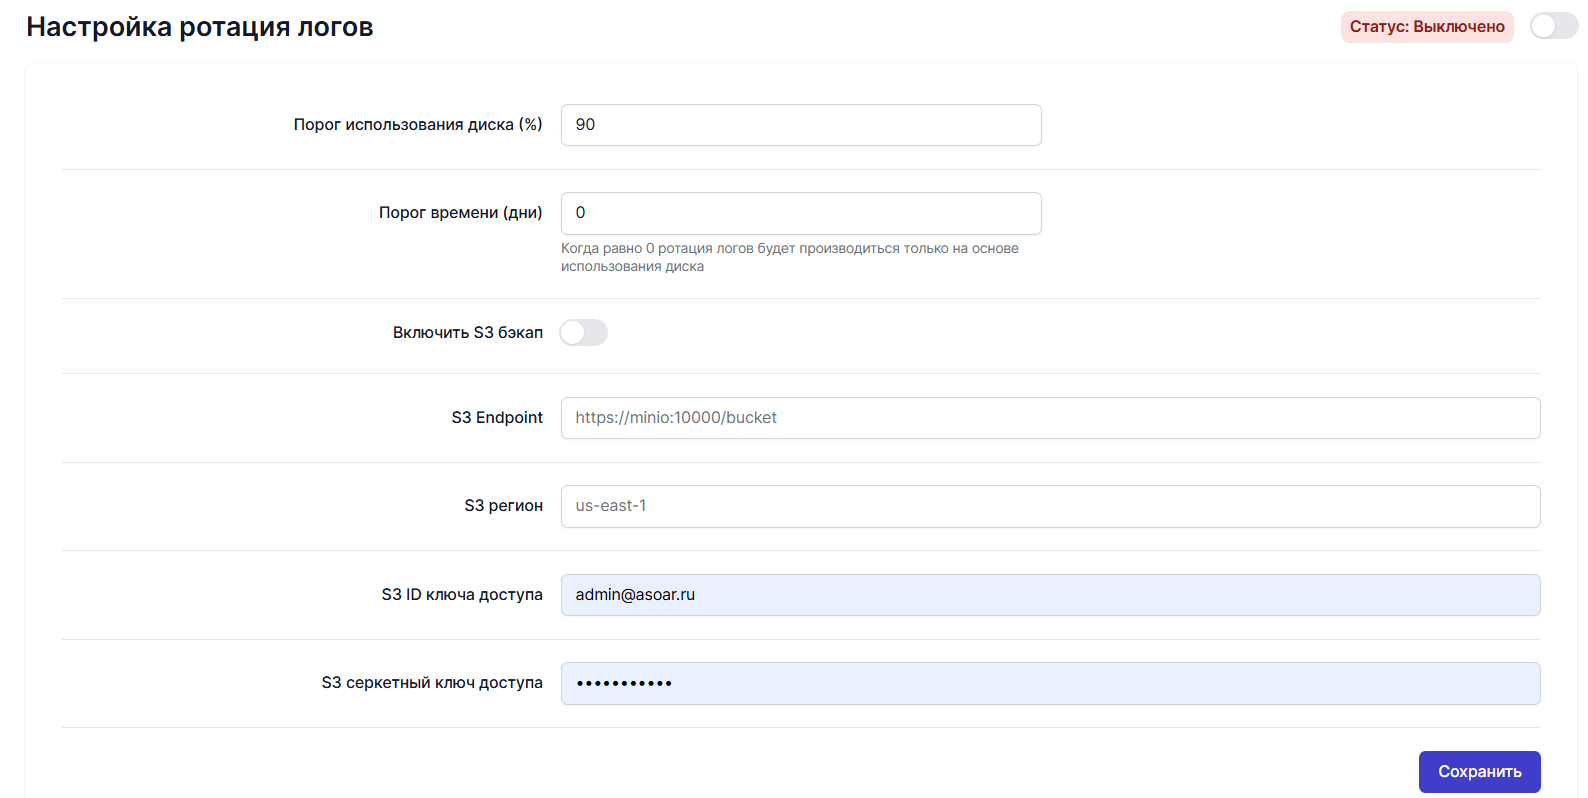The image size is (1588, 798).
Task: Click the 'S3 регион' label
Action: [503, 506]
